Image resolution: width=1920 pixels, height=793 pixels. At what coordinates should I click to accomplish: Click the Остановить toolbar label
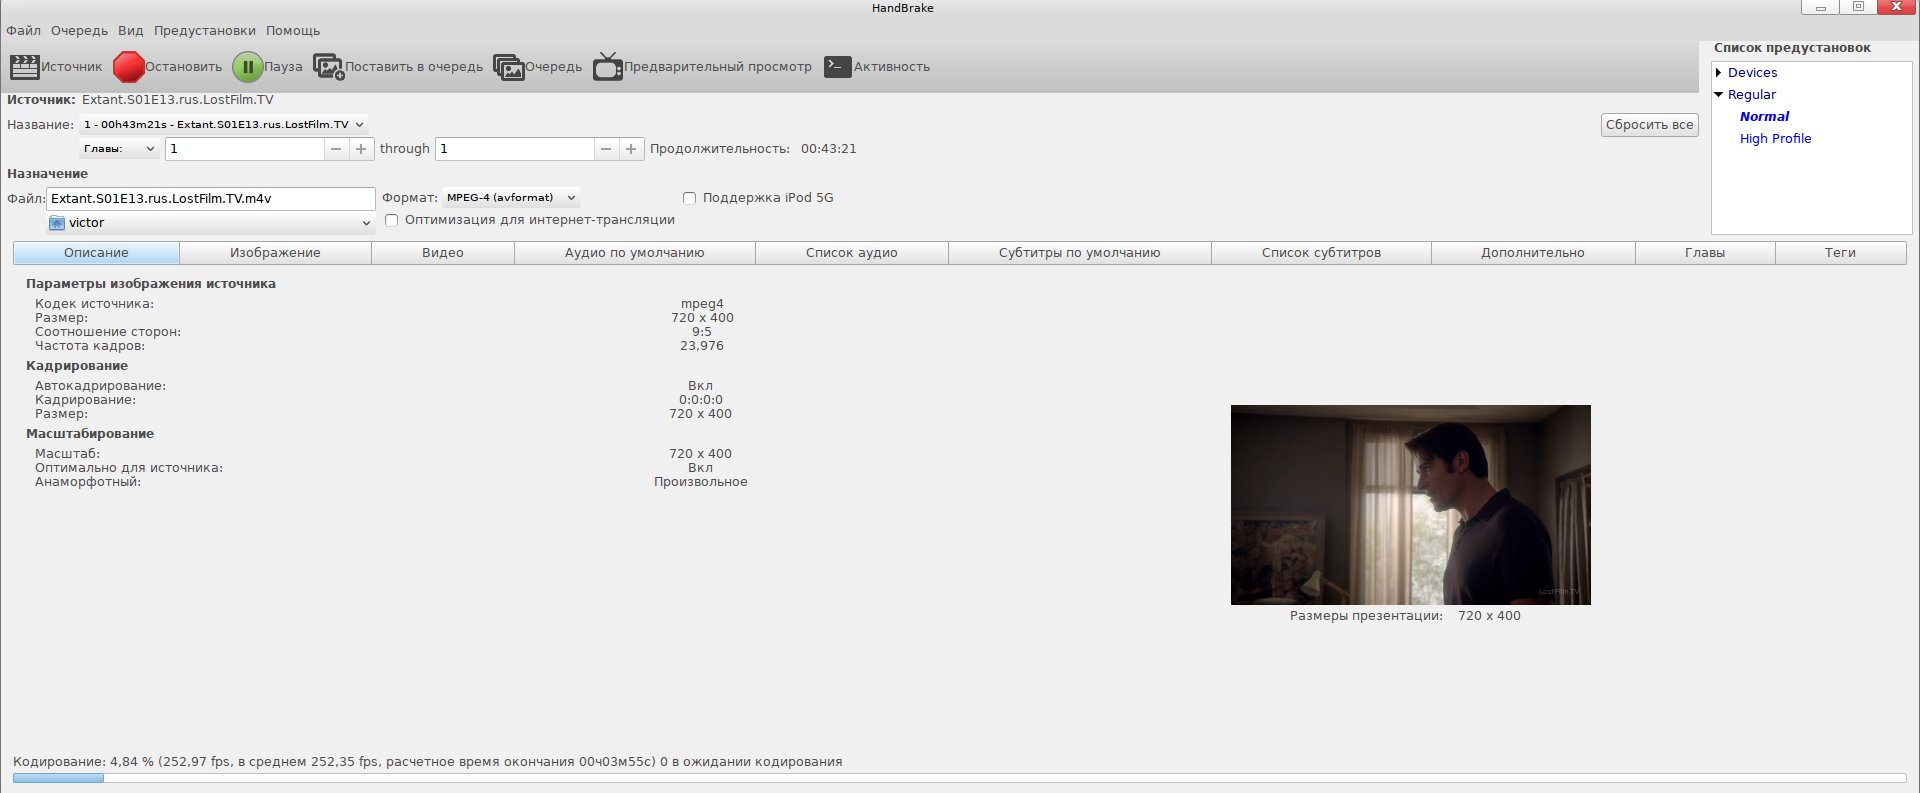184,67
